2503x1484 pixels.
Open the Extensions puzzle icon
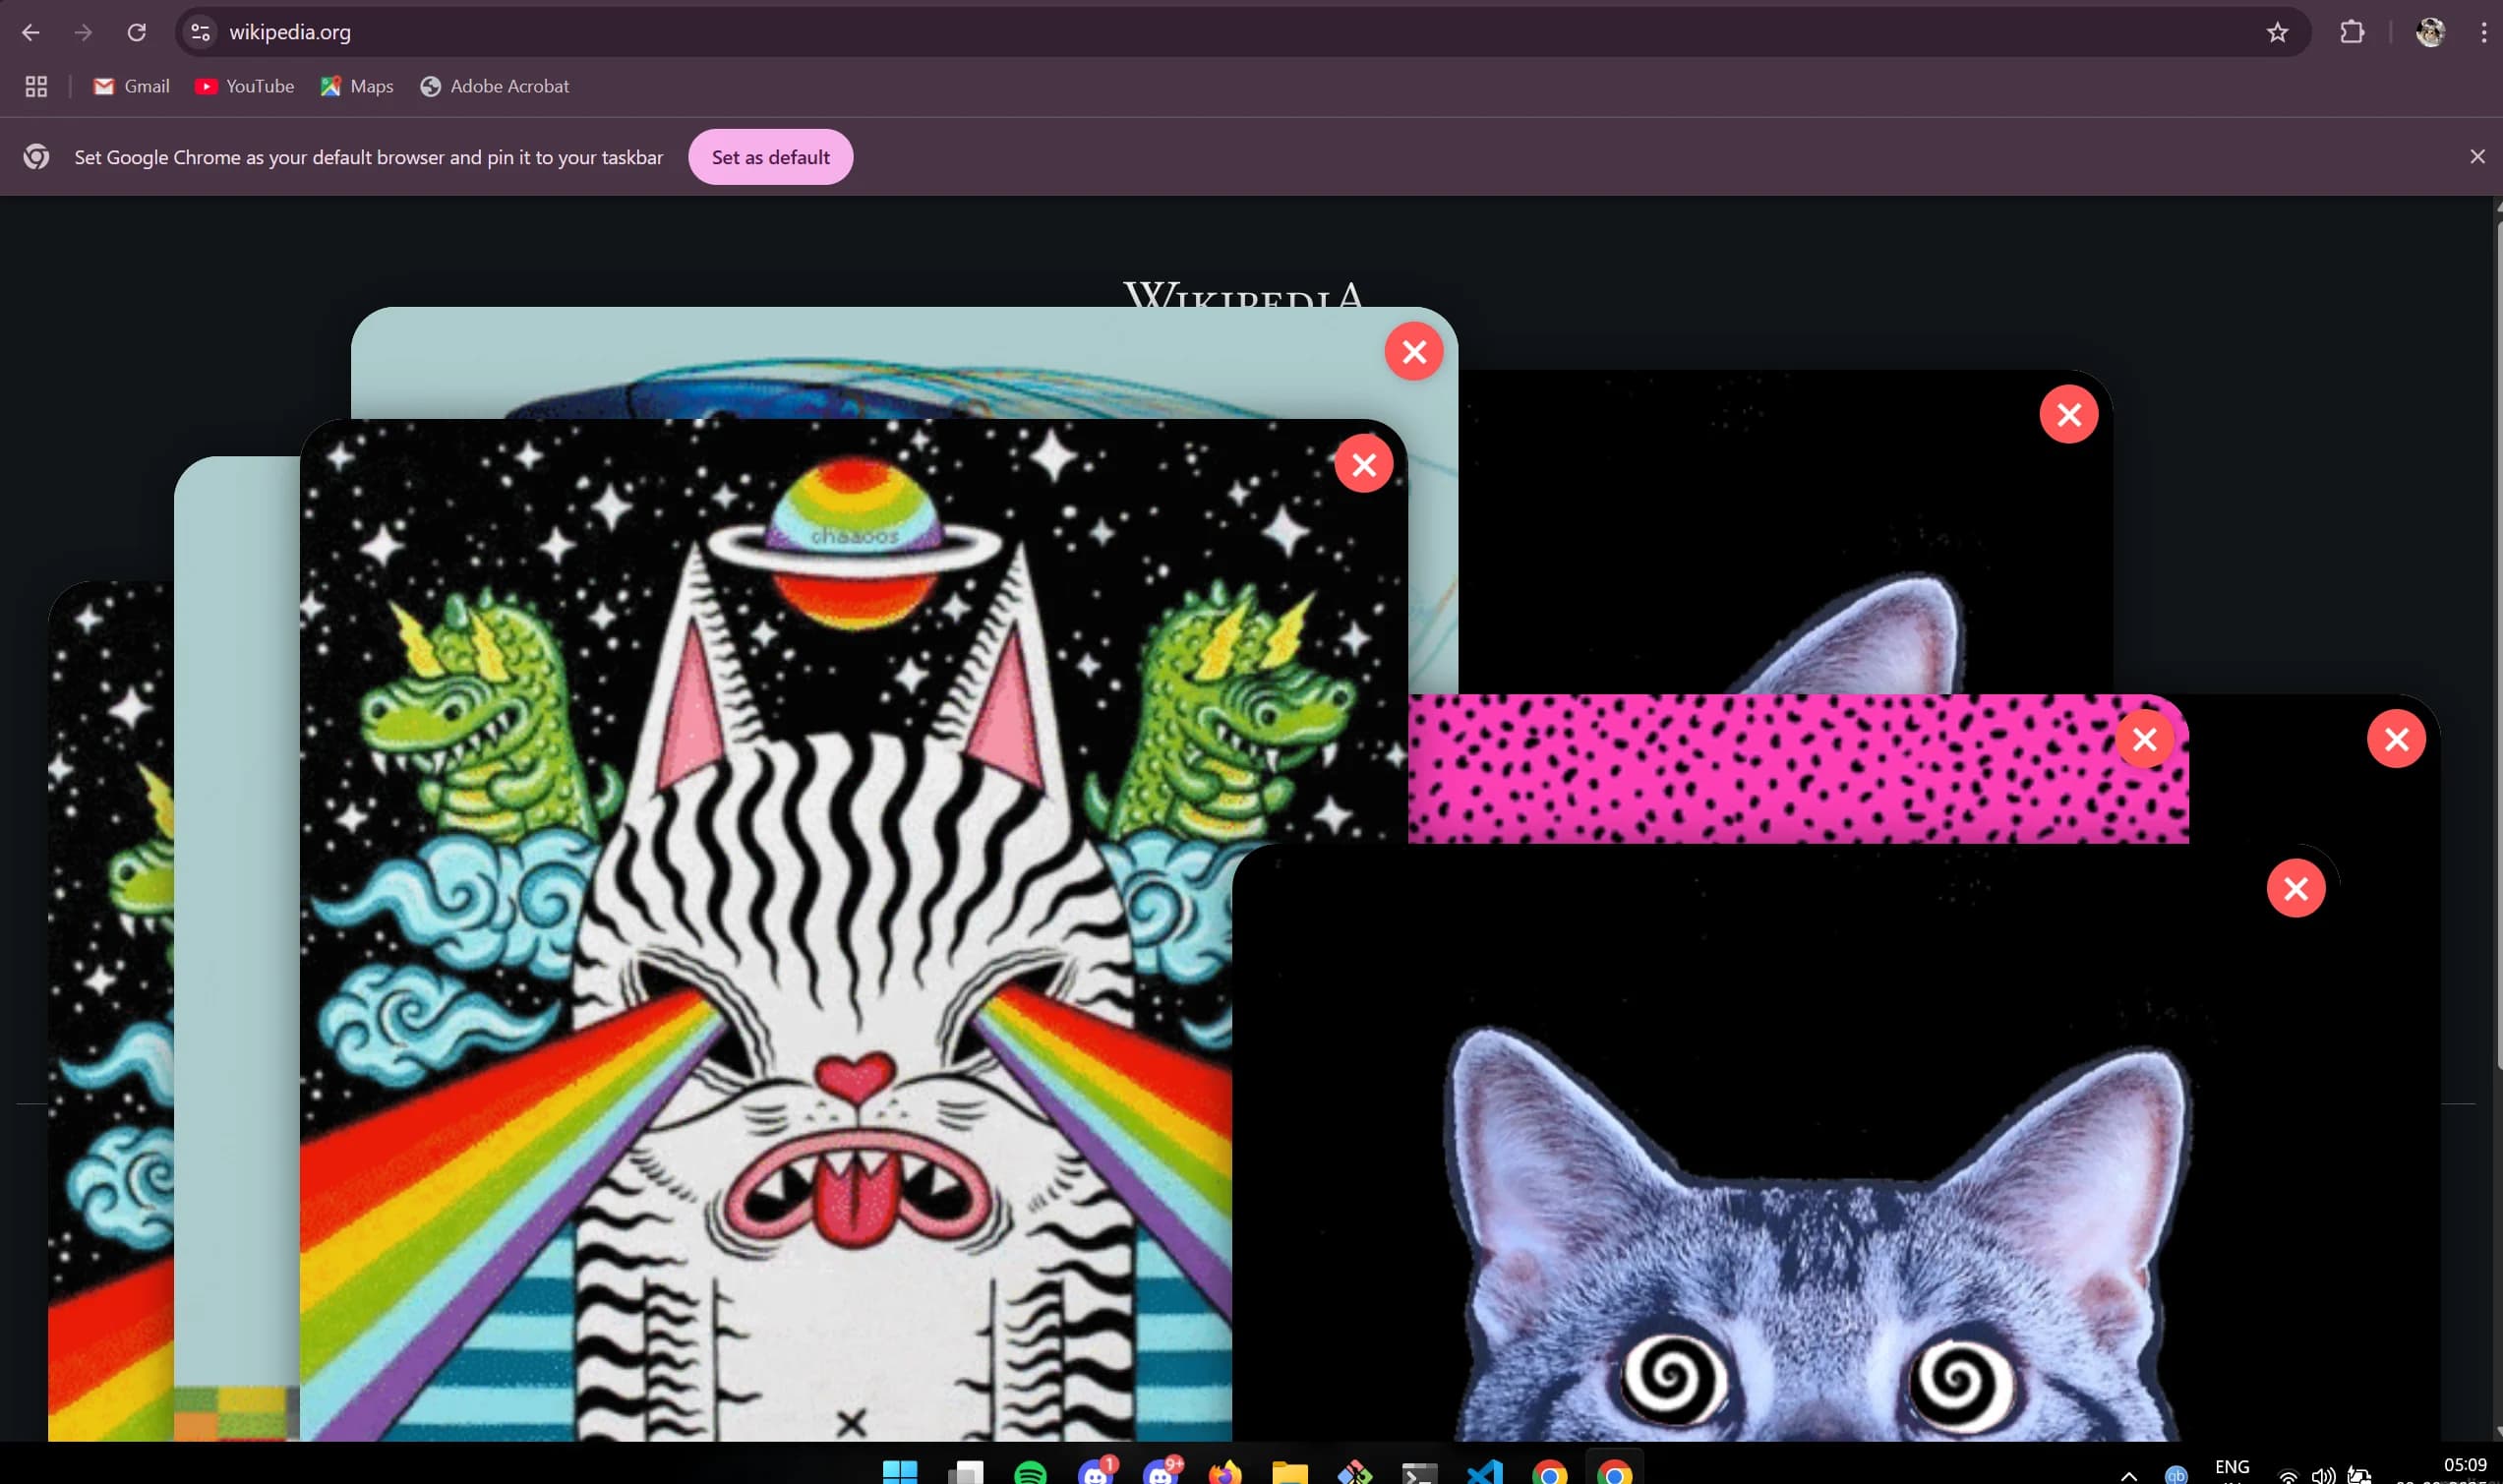tap(2351, 32)
